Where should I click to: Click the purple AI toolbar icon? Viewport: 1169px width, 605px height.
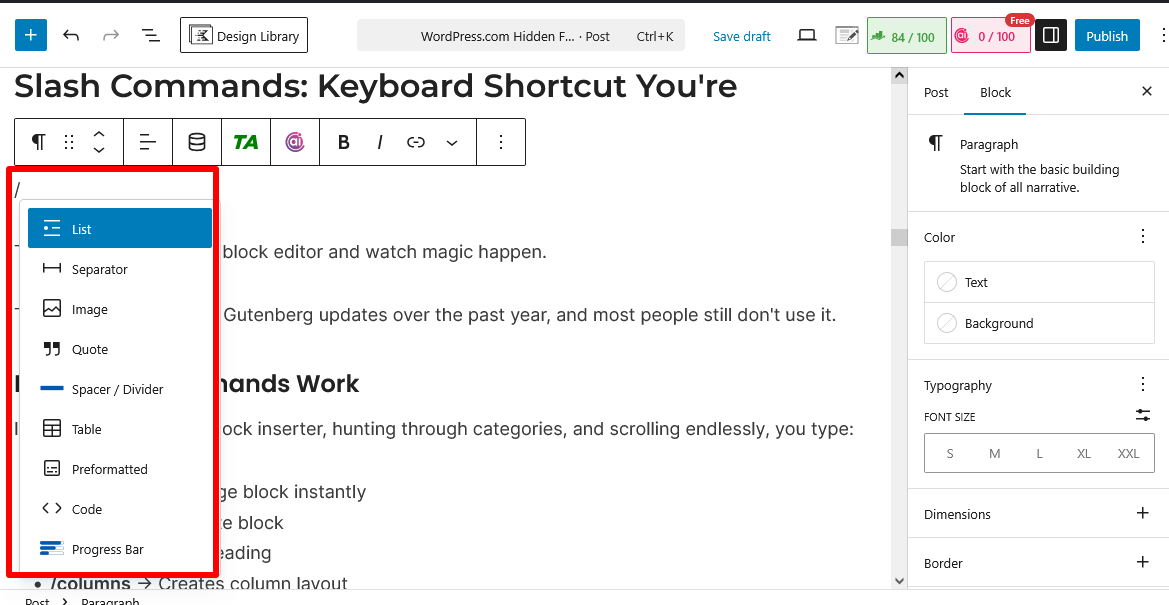tap(294, 141)
